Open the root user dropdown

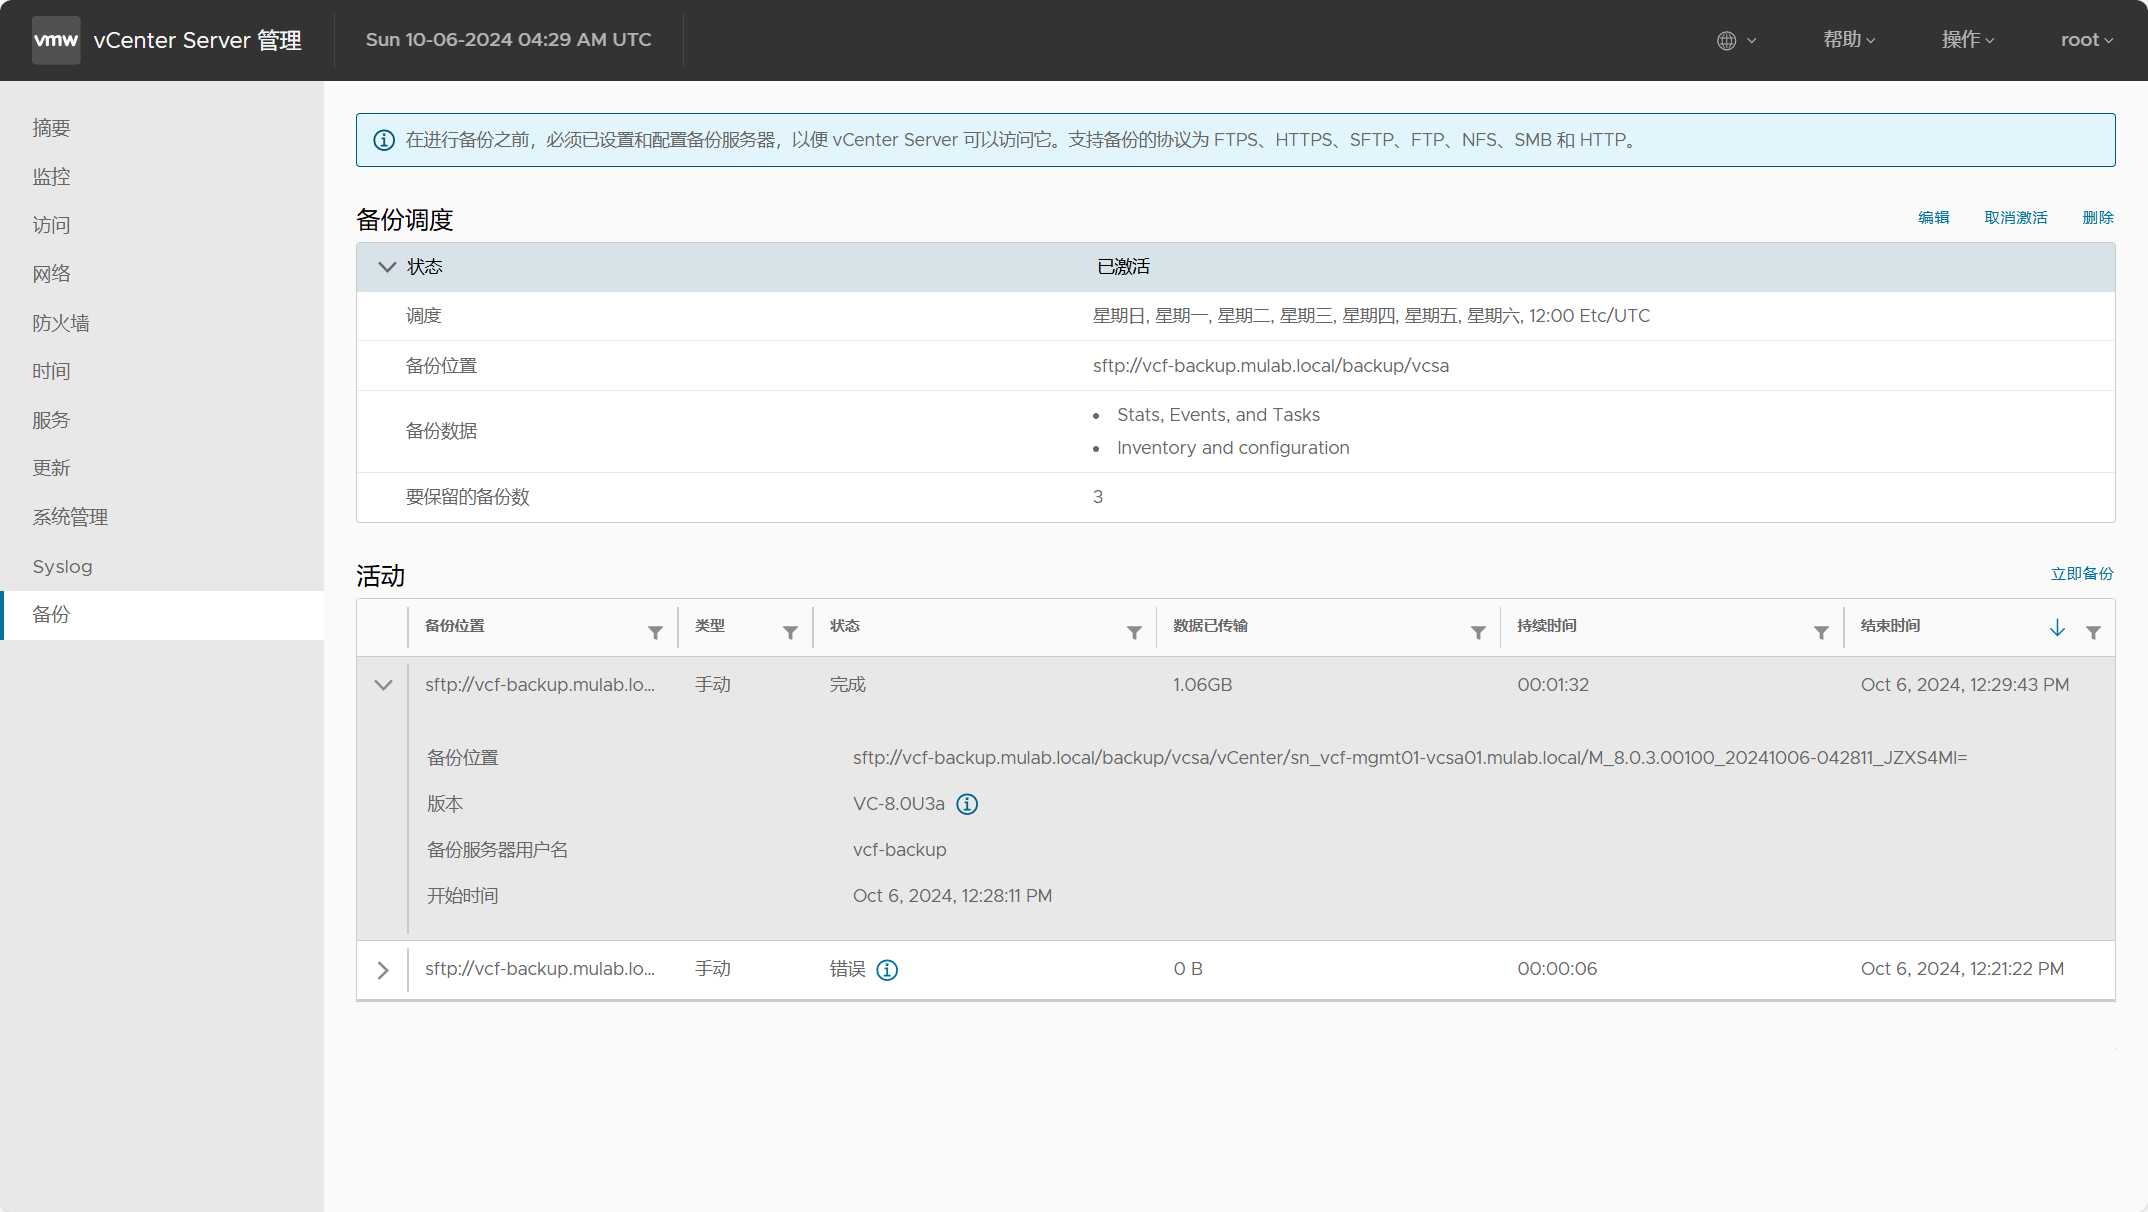[2087, 40]
